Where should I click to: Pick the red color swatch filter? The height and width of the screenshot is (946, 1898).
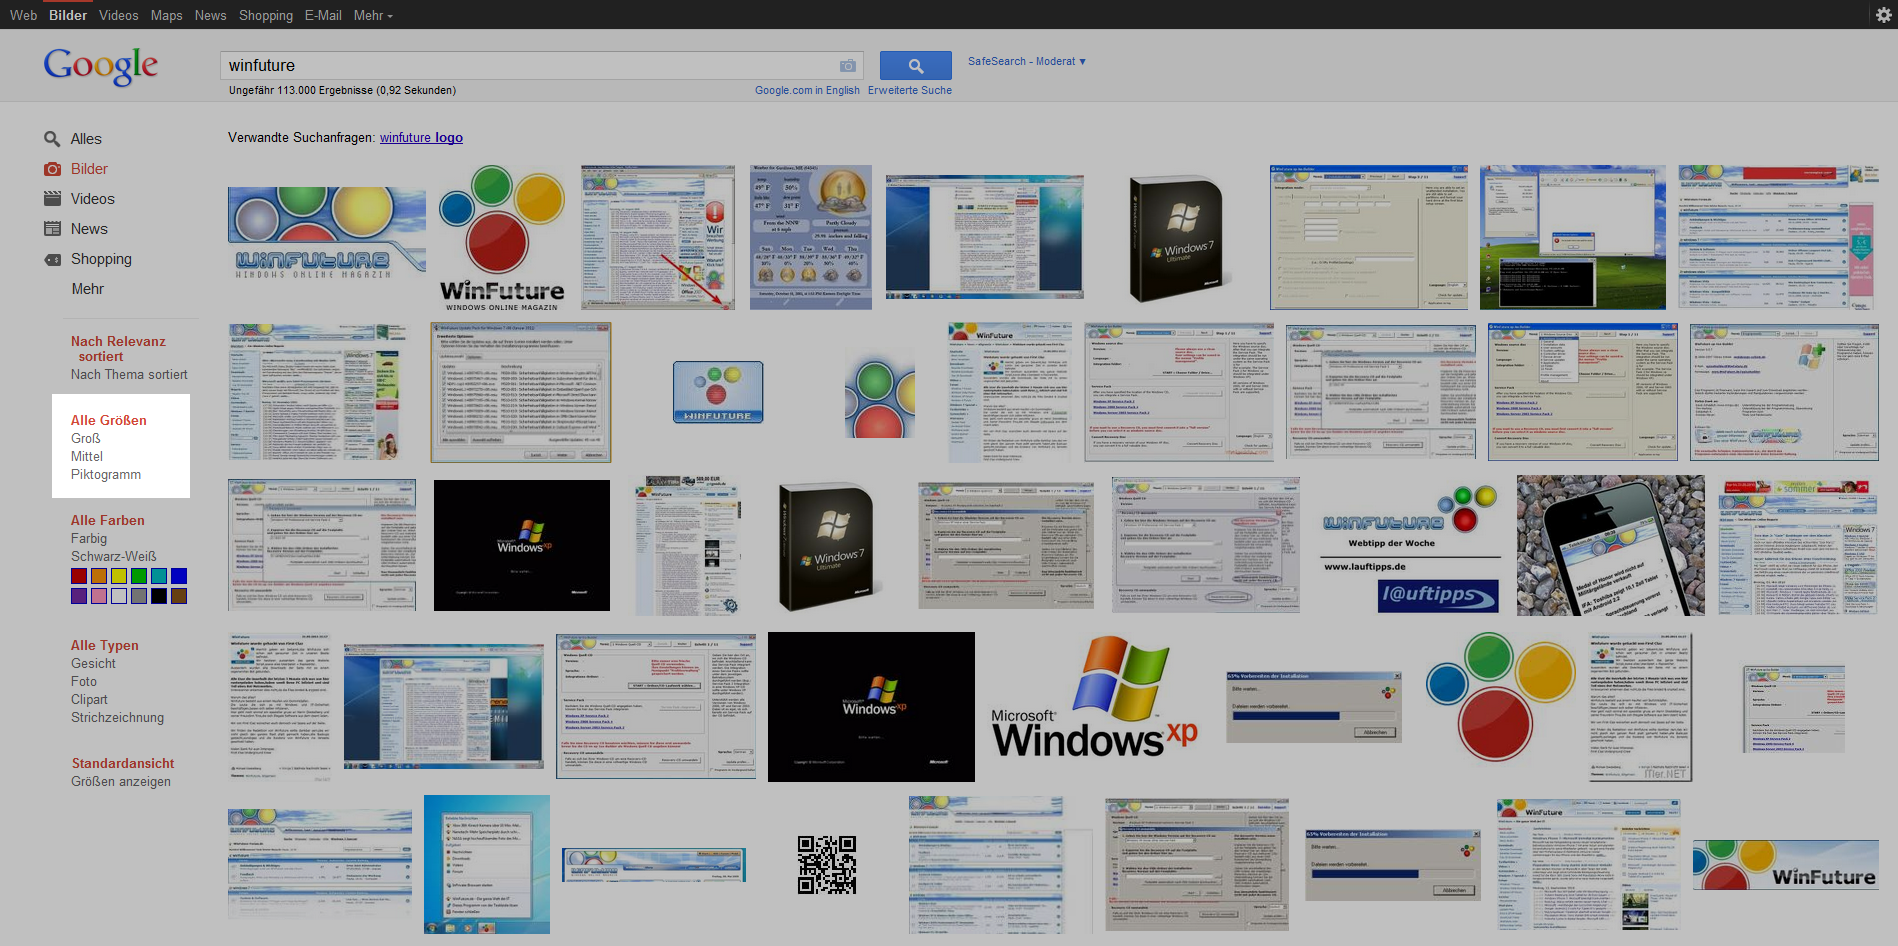pos(79,576)
